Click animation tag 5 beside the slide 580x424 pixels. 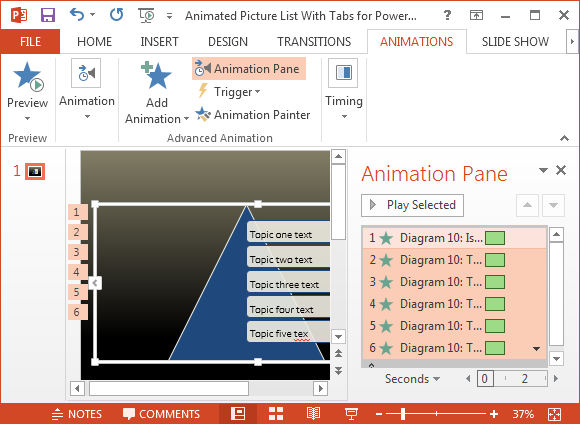(78, 292)
